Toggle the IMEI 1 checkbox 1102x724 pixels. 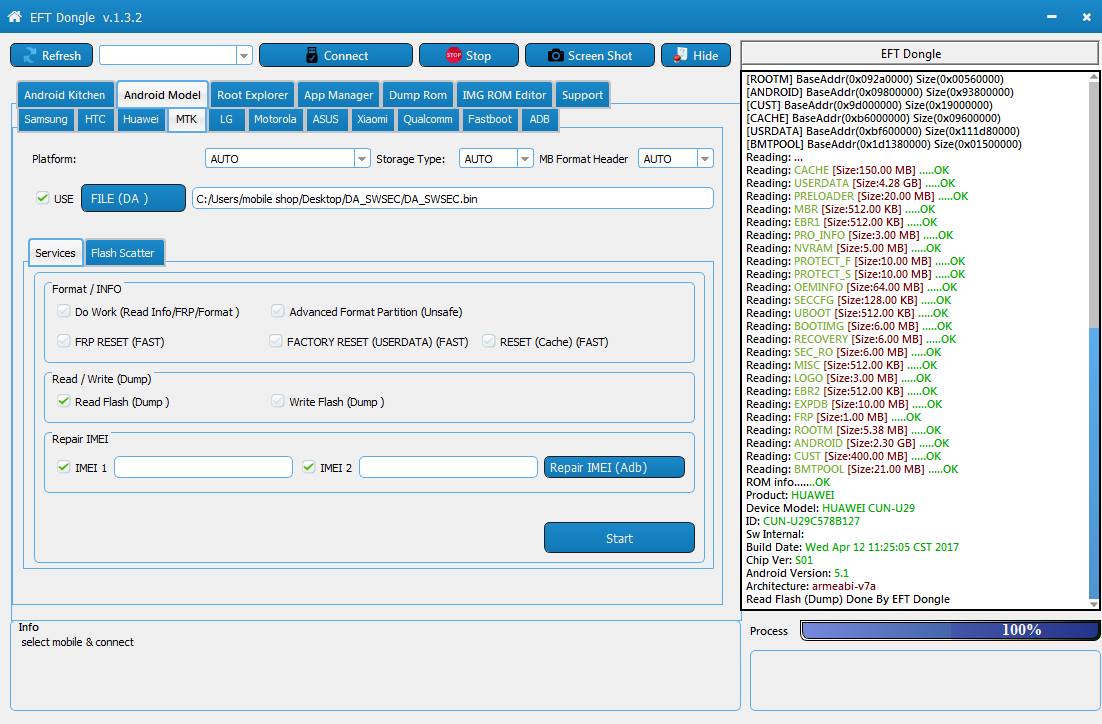pyautogui.click(x=64, y=467)
